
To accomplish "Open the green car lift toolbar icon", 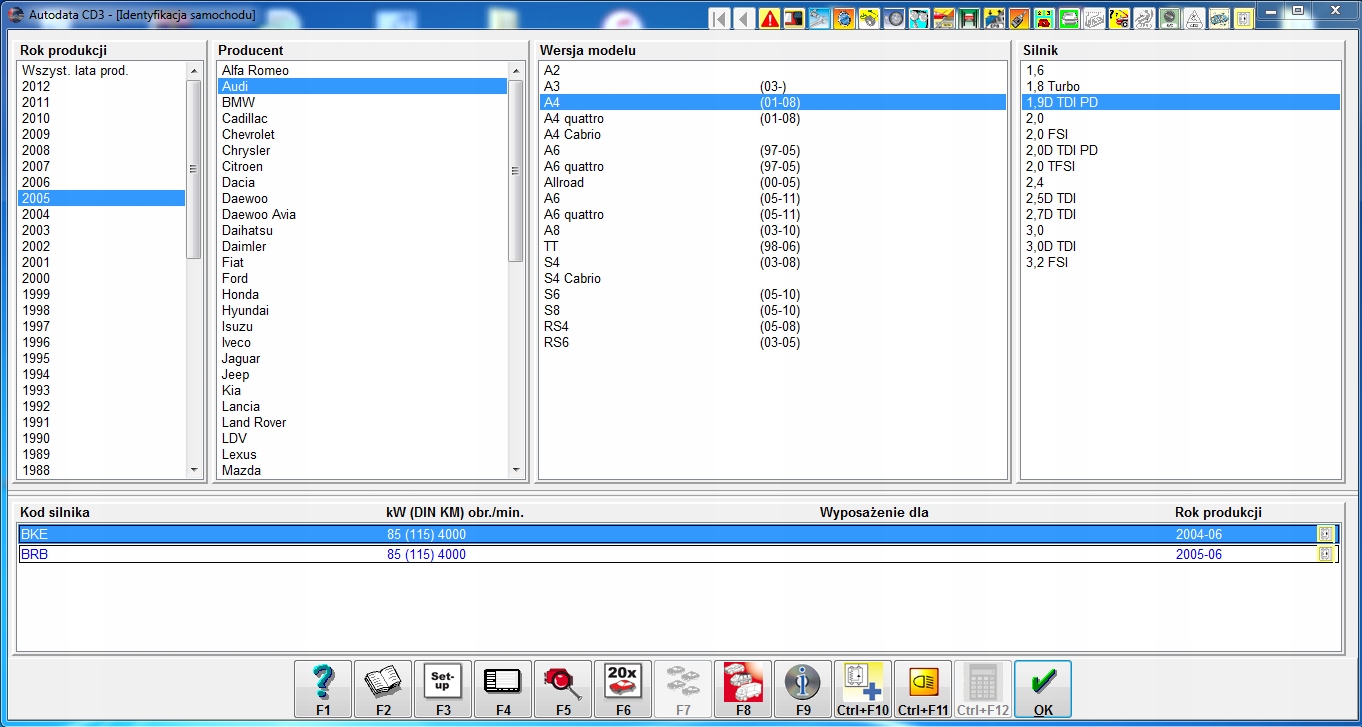I will 969,18.
